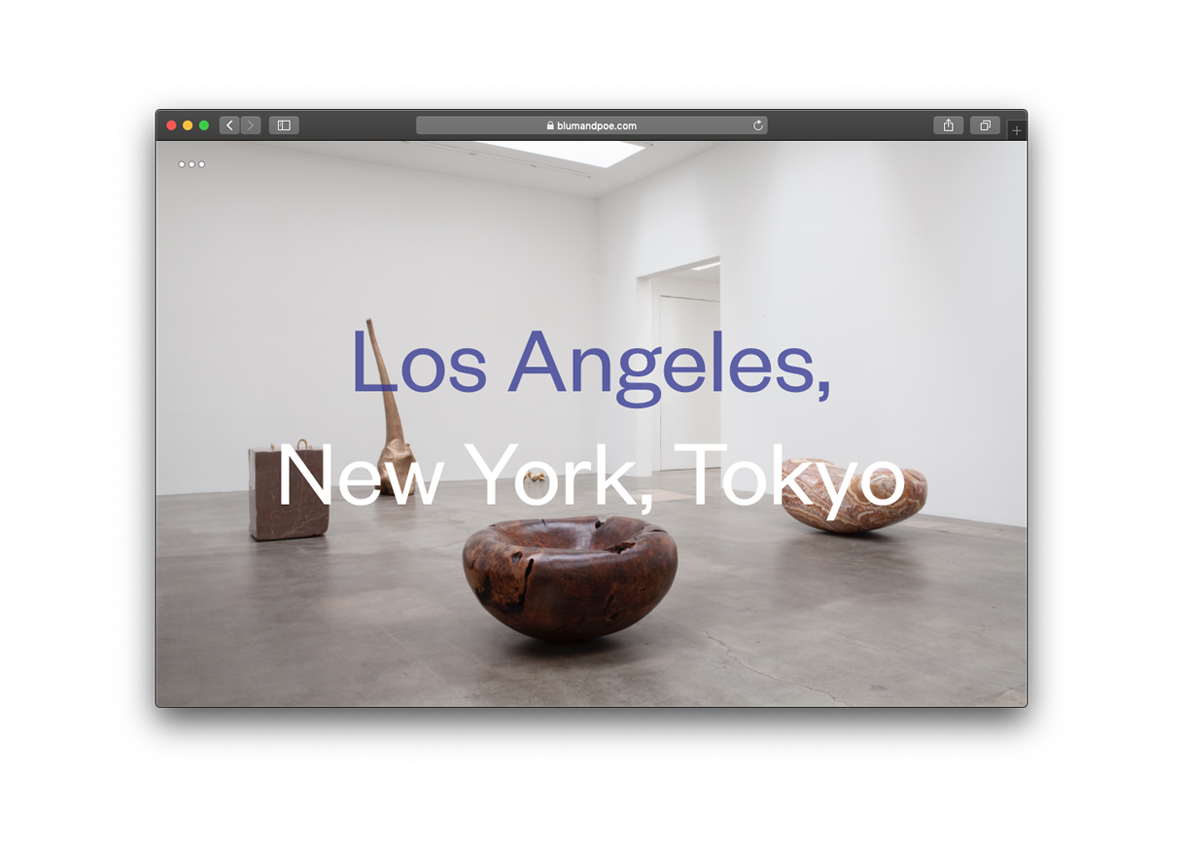This screenshot has width=1183, height=846.
Task: Open a new tab with plus button
Action: coord(1017,130)
